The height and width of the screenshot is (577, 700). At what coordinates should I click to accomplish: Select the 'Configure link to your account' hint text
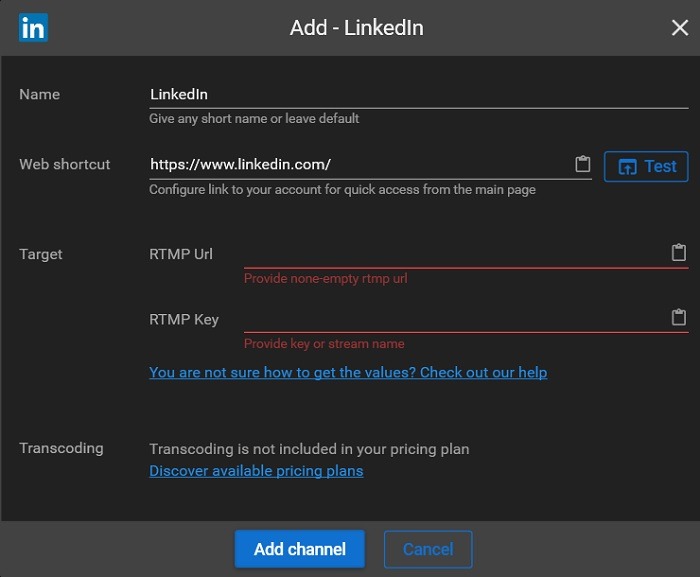click(x=342, y=190)
